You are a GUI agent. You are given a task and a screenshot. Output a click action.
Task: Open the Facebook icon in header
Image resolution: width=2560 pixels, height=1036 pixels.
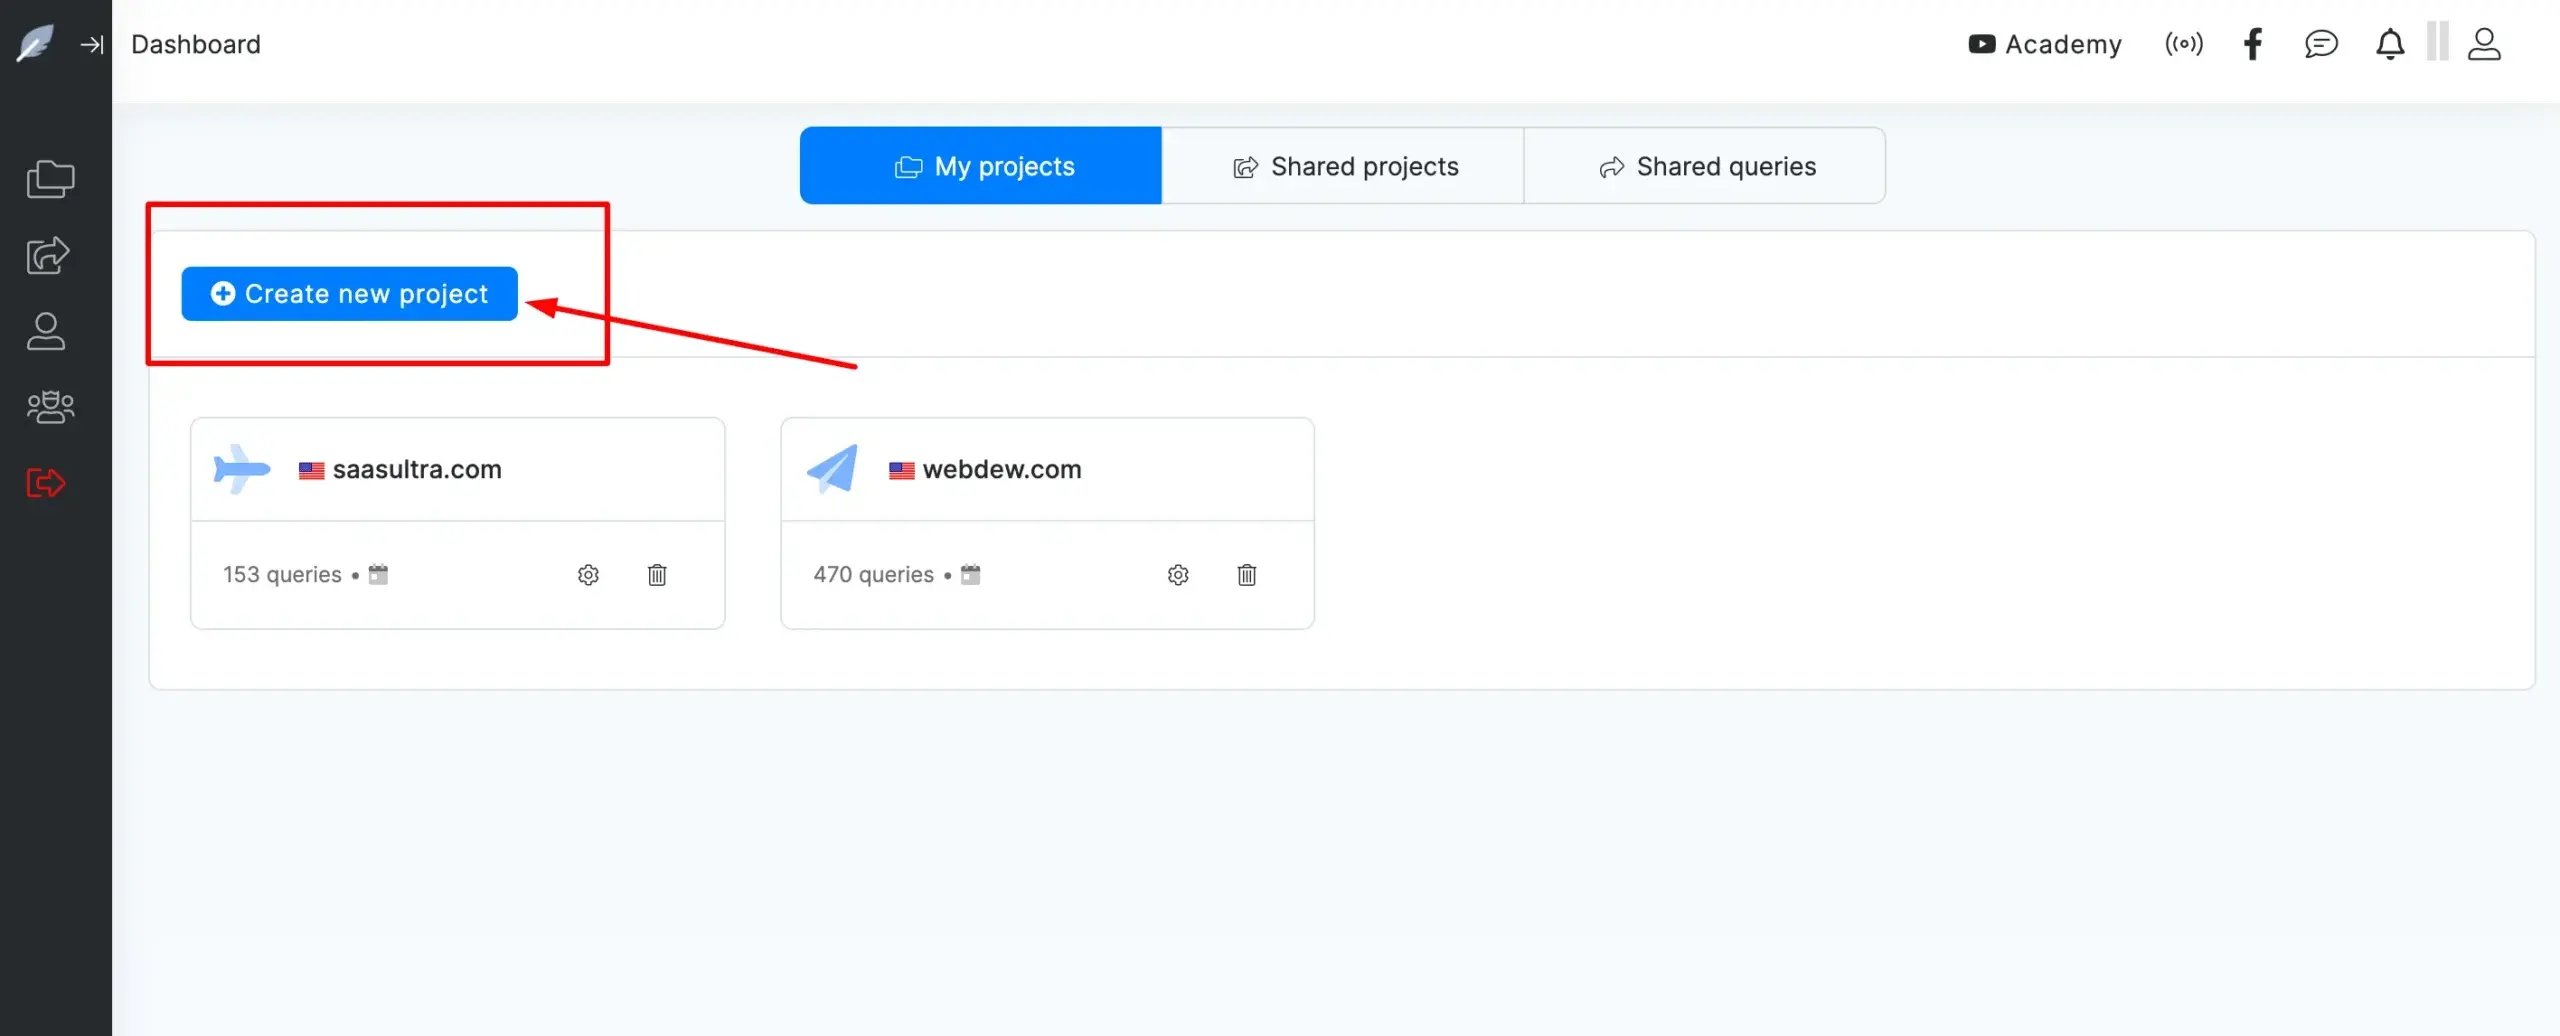point(2253,44)
